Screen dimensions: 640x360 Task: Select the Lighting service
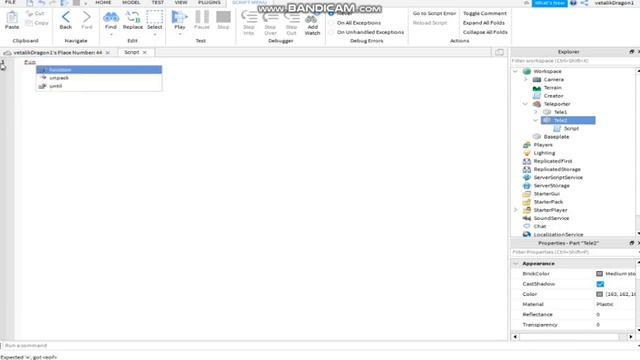[544, 153]
